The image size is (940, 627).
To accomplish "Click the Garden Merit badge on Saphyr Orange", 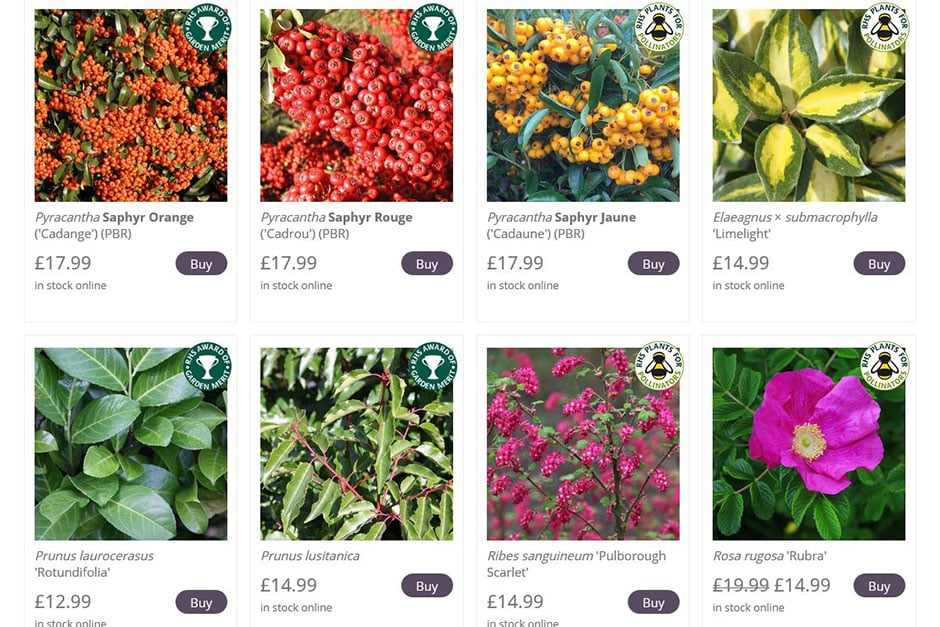I will click(x=207, y=28).
